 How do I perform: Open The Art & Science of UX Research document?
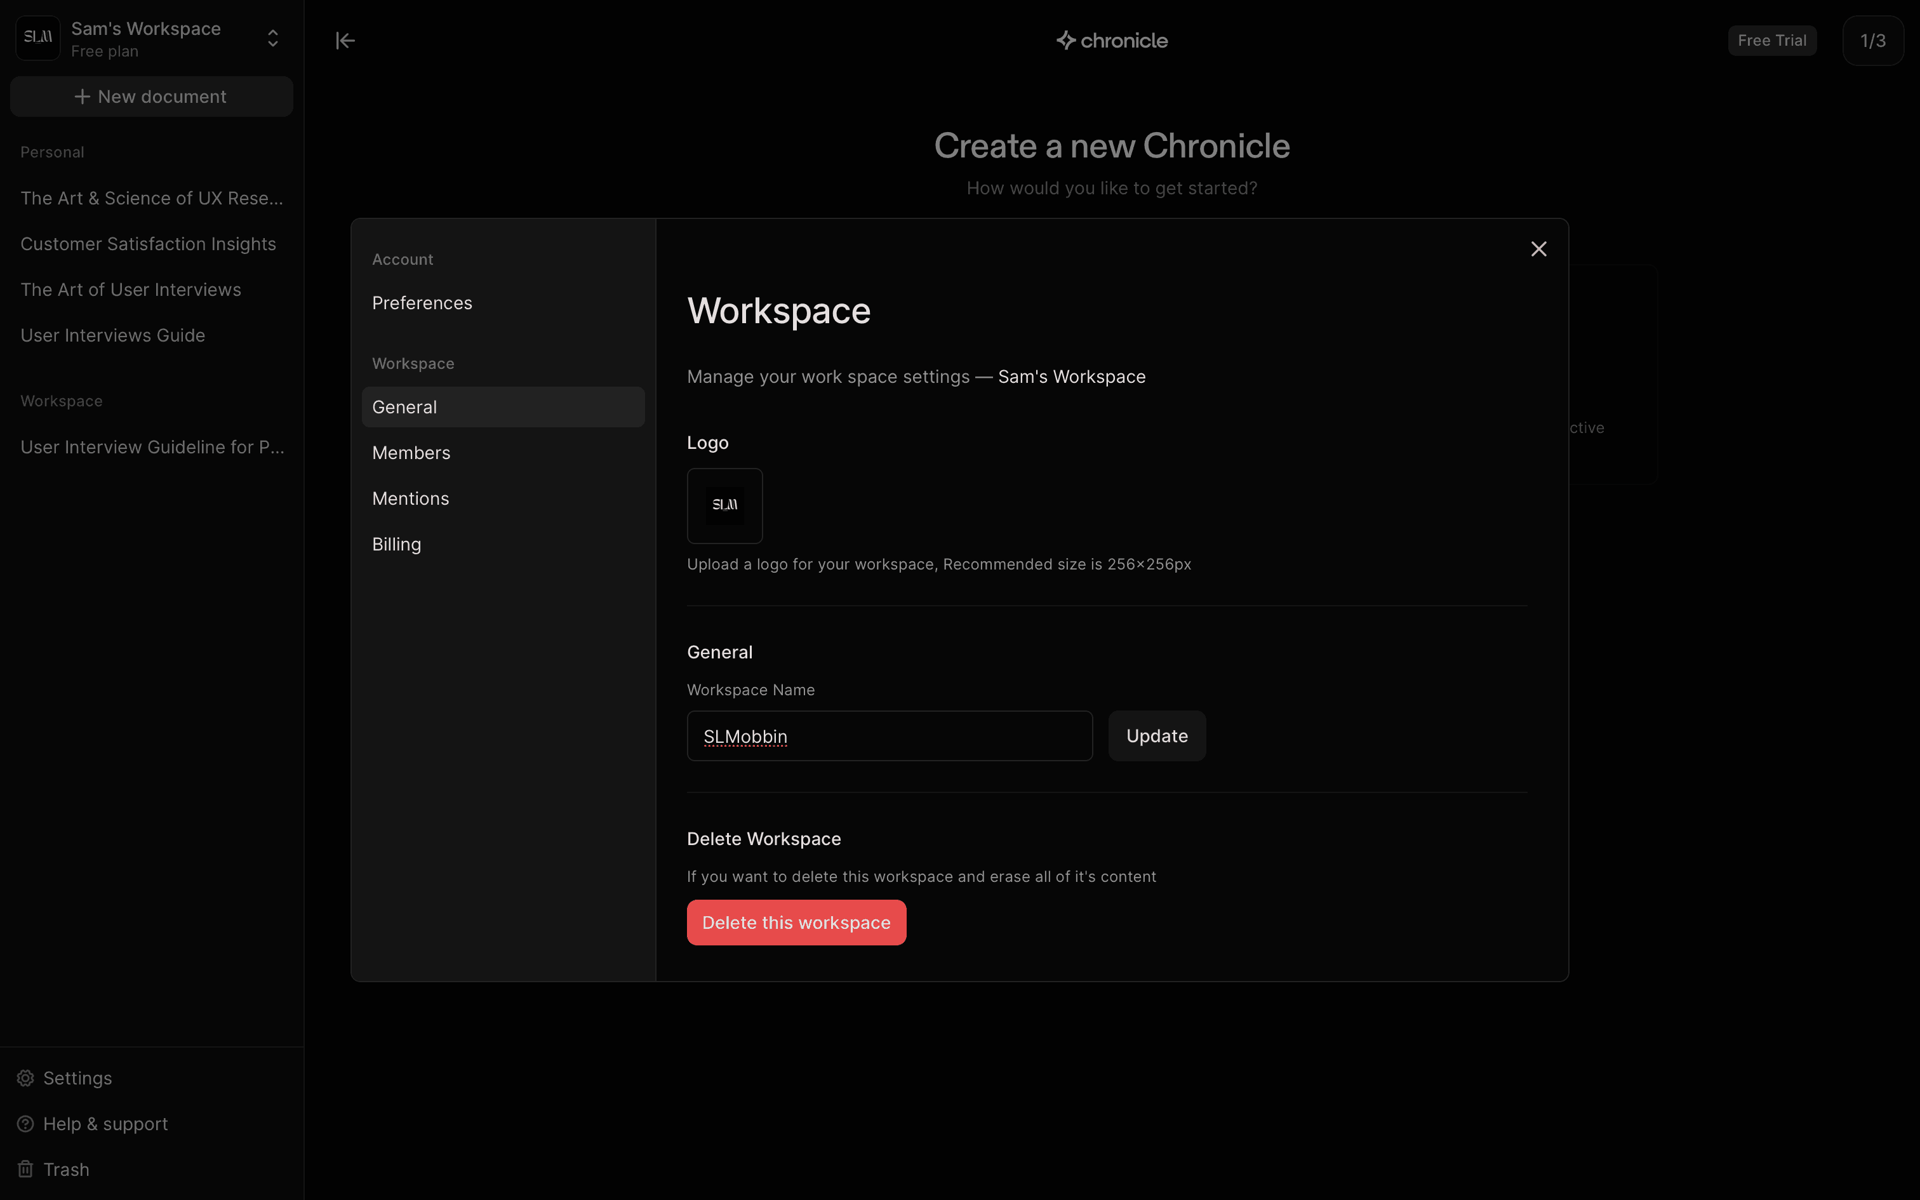152,198
